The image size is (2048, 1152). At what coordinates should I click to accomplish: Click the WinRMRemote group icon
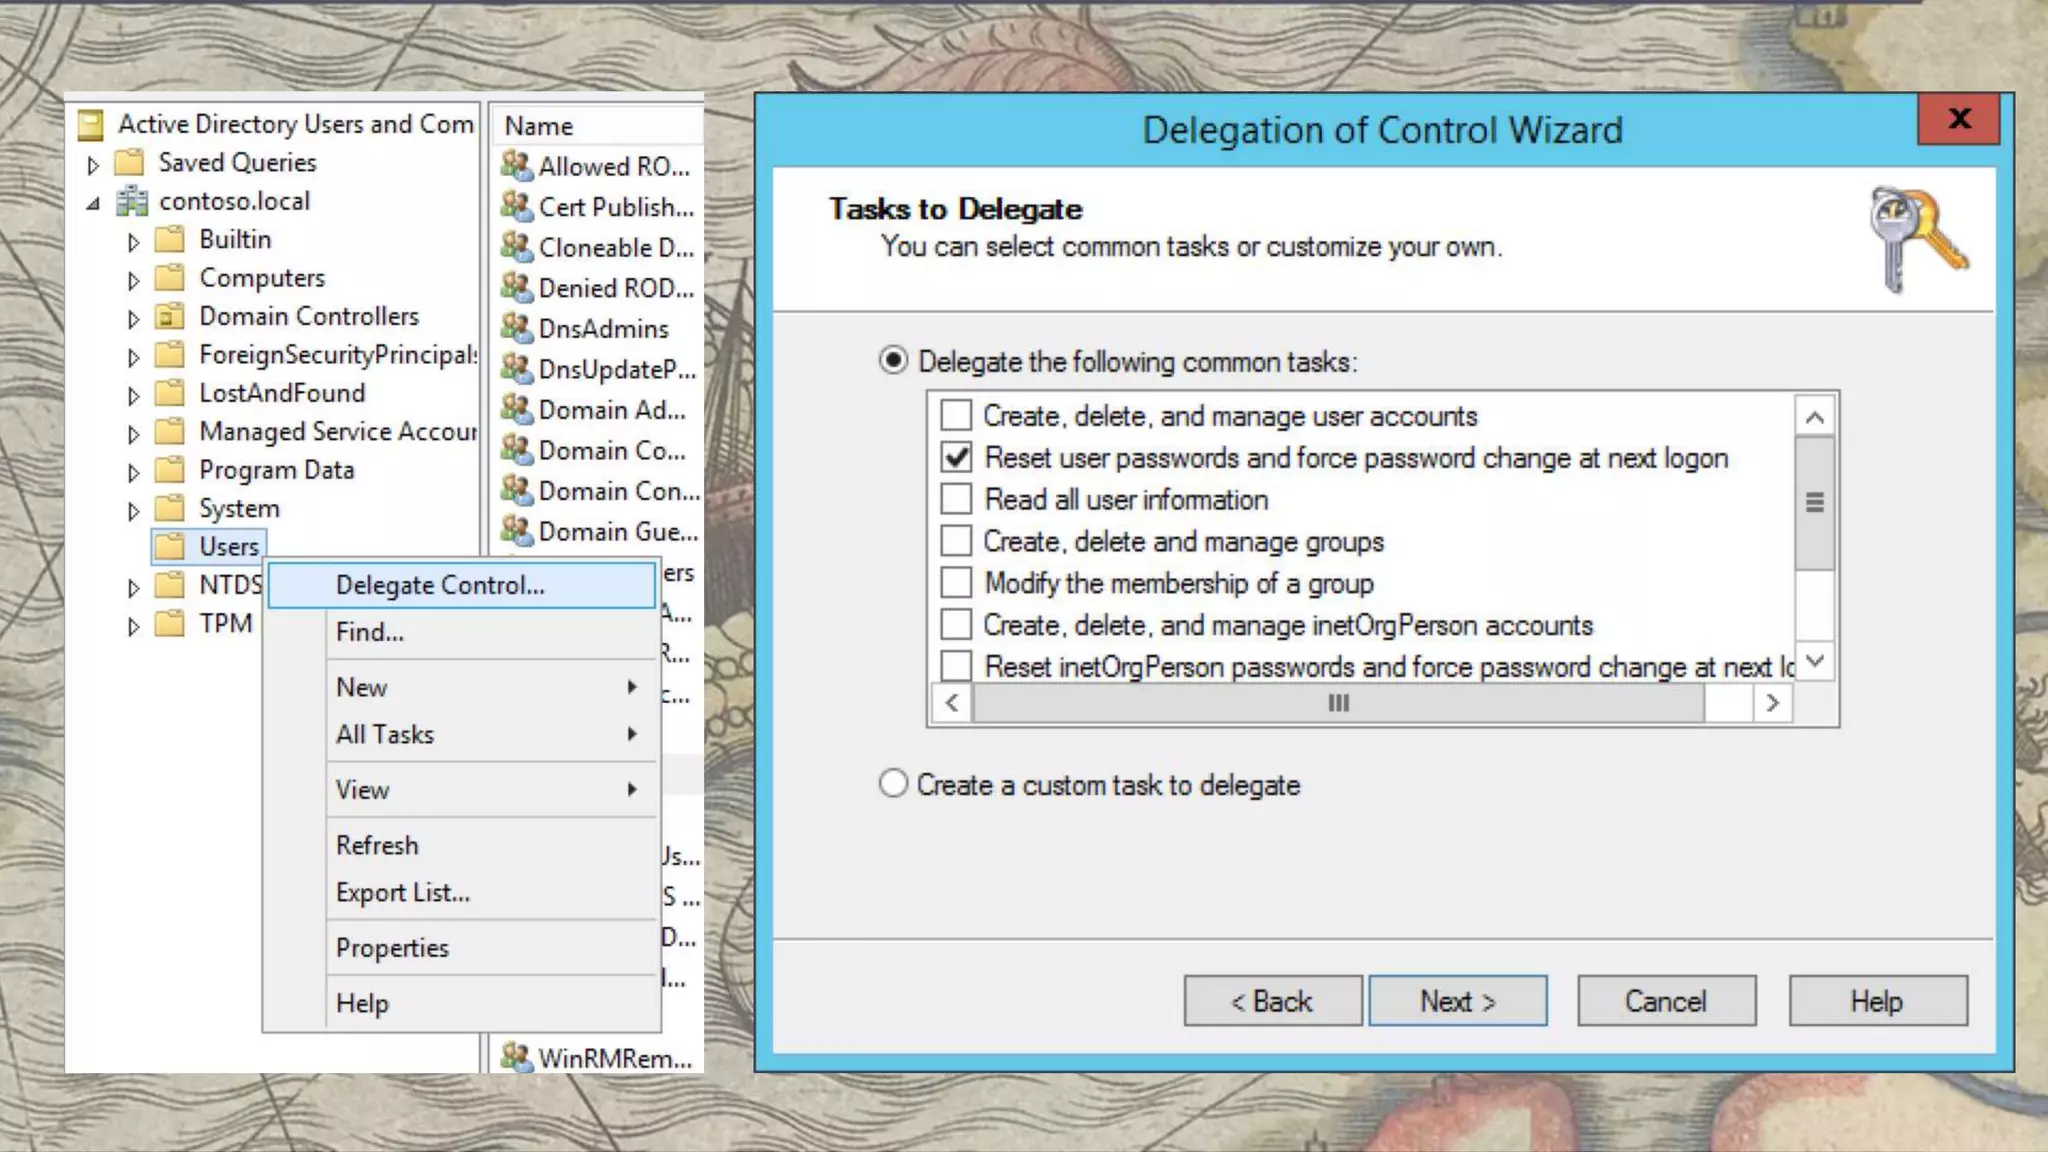click(x=516, y=1057)
